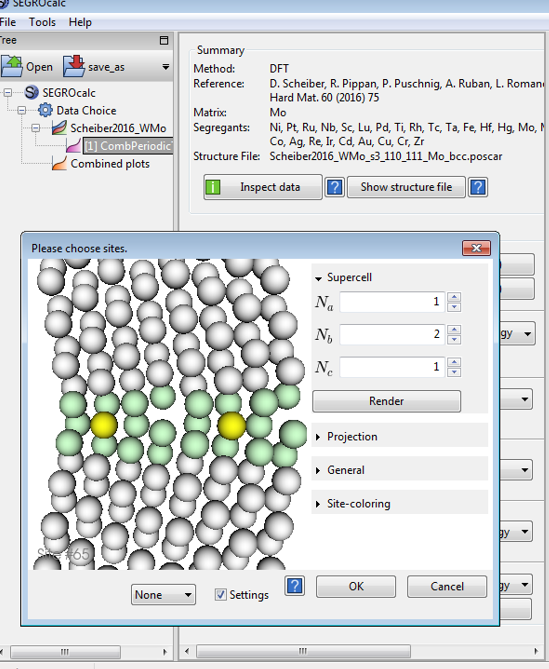Increase the Nc value with up arrow
The width and height of the screenshot is (549, 669).
(454, 362)
